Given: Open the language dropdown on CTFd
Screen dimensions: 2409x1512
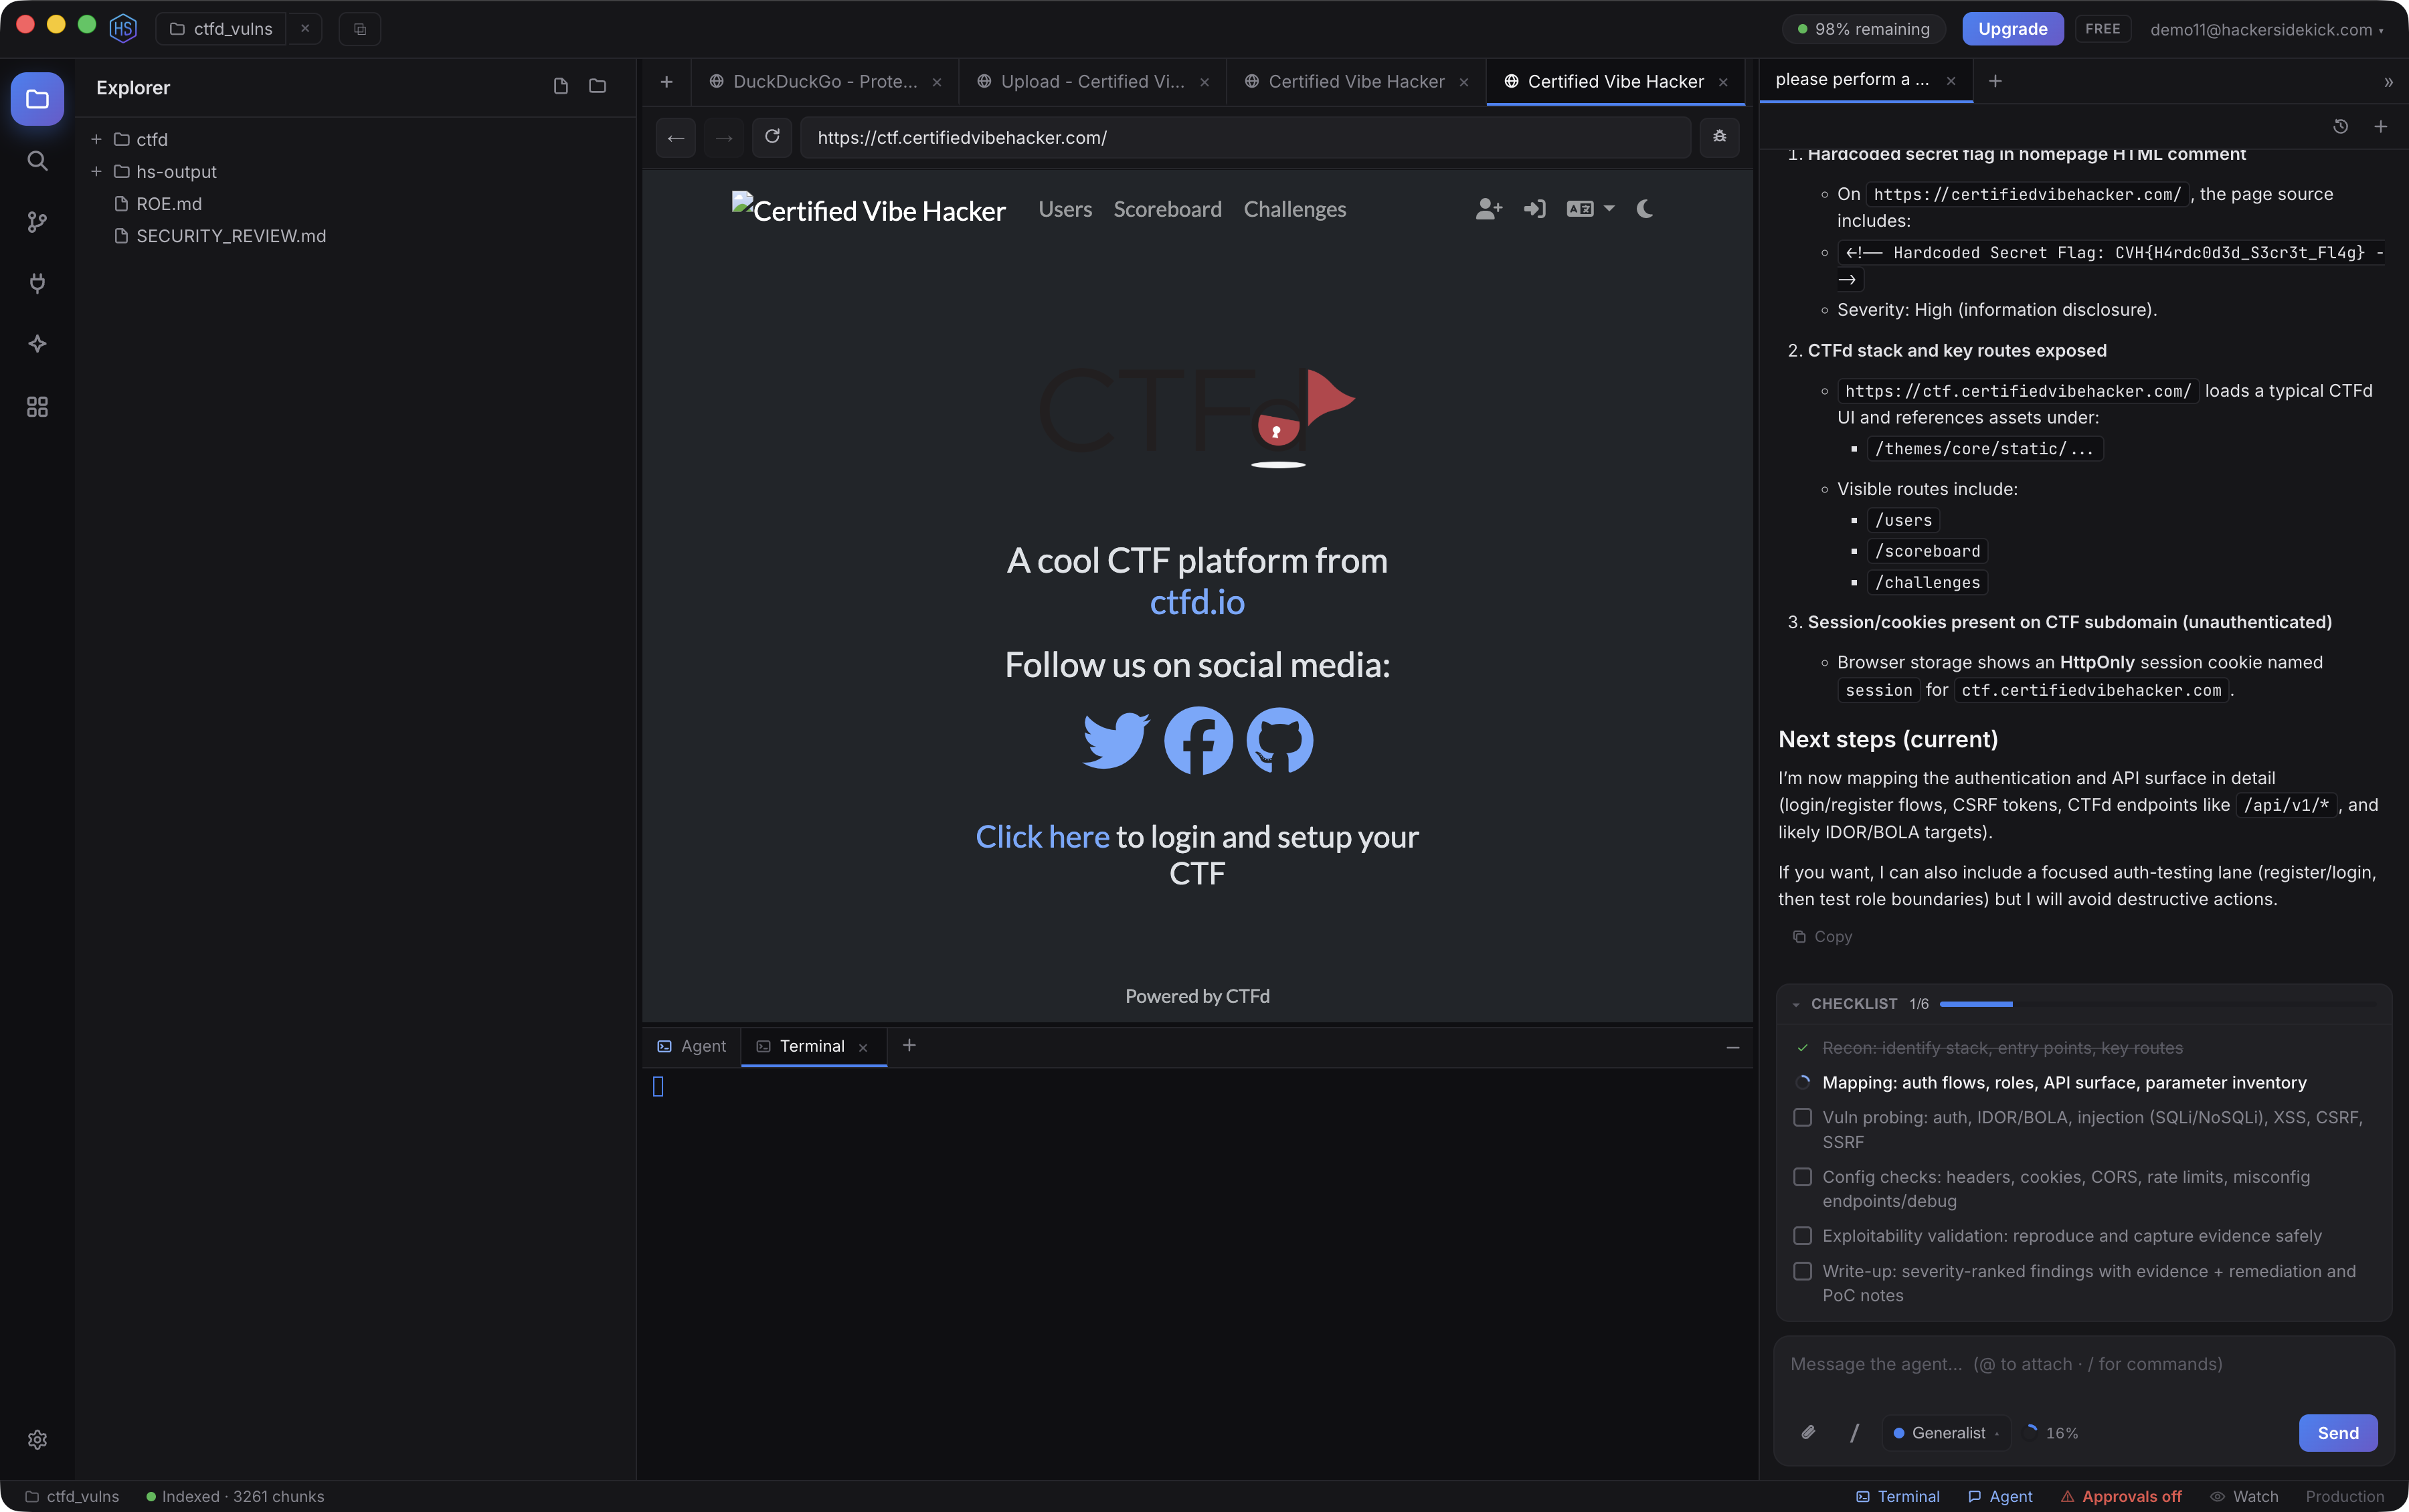Looking at the screenshot, I should pyautogui.click(x=1591, y=209).
